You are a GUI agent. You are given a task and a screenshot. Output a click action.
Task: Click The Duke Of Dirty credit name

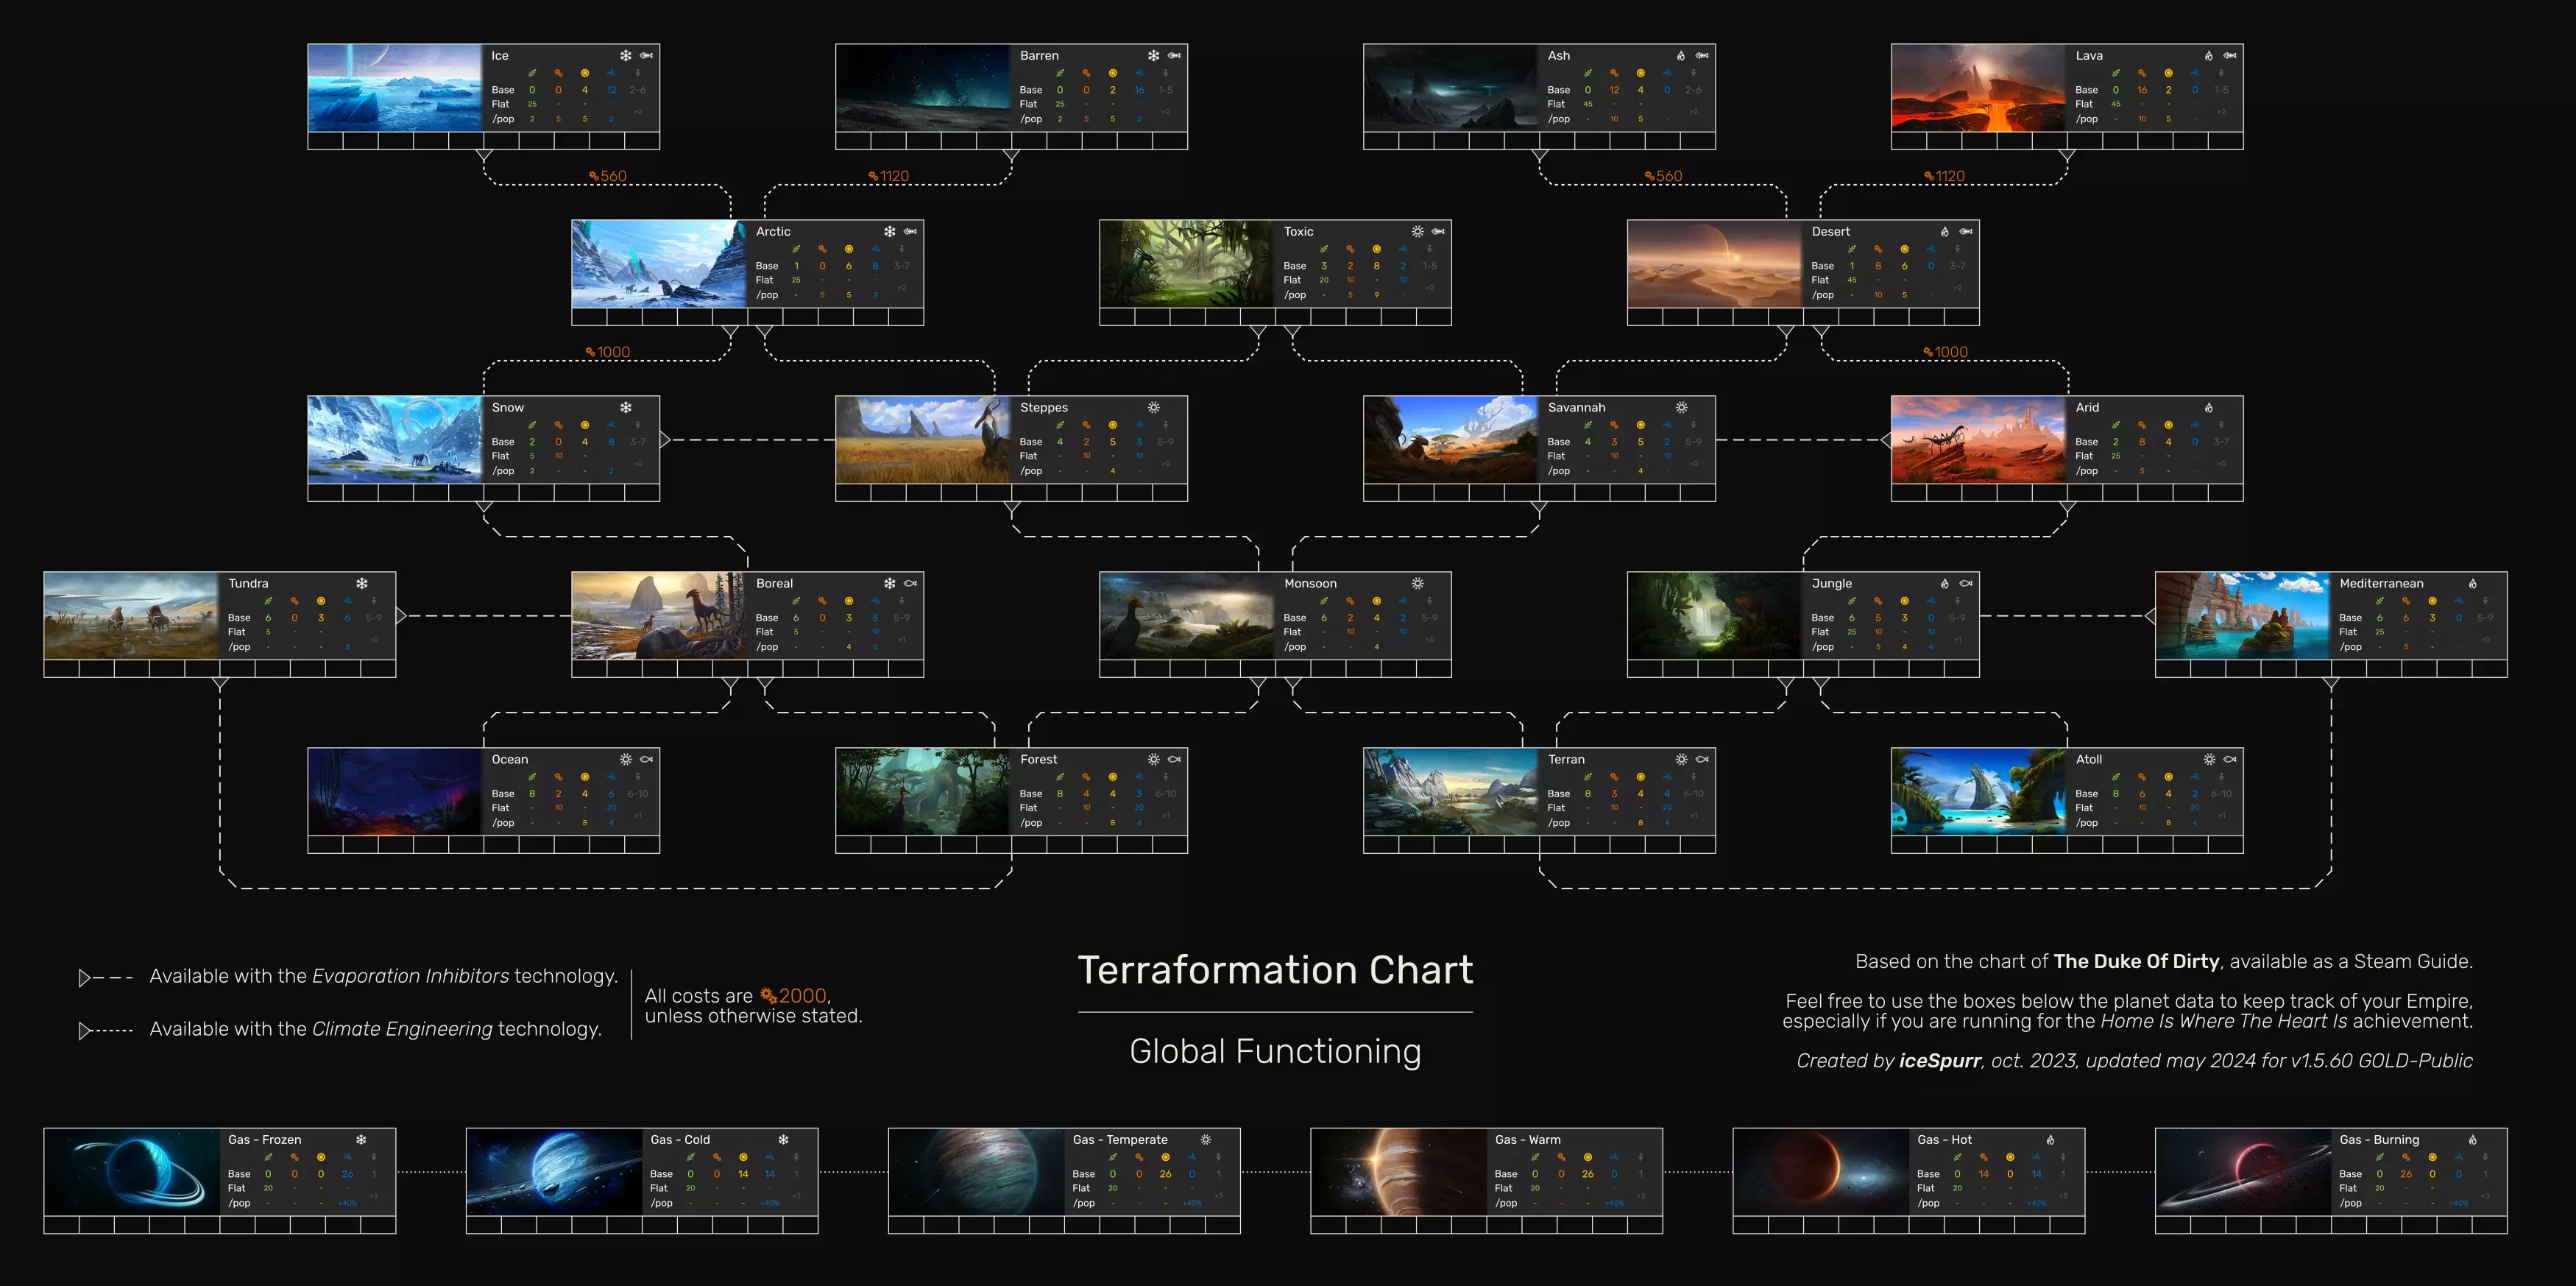point(2136,961)
